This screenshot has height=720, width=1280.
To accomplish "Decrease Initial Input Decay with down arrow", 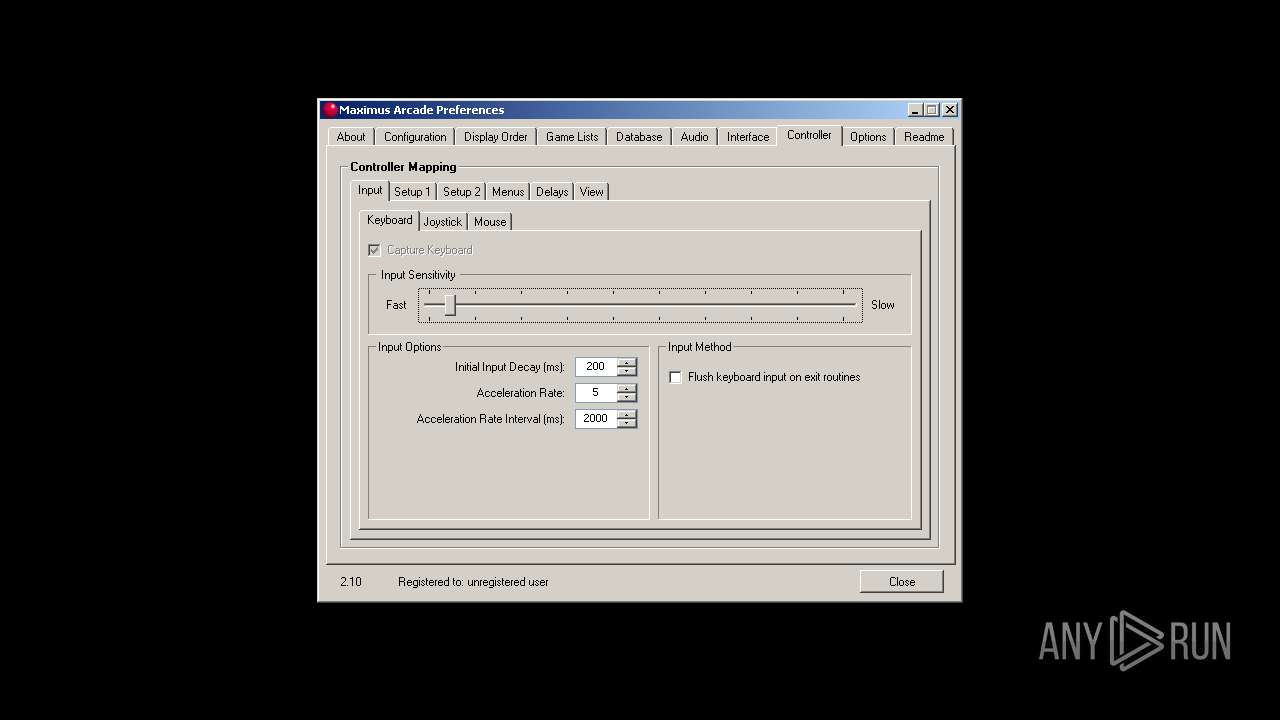I will coord(627,371).
